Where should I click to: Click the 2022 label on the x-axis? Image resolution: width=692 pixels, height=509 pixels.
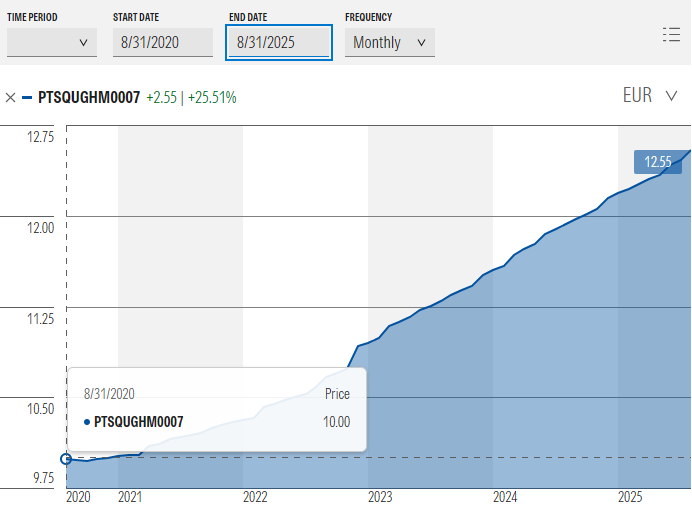[255, 497]
